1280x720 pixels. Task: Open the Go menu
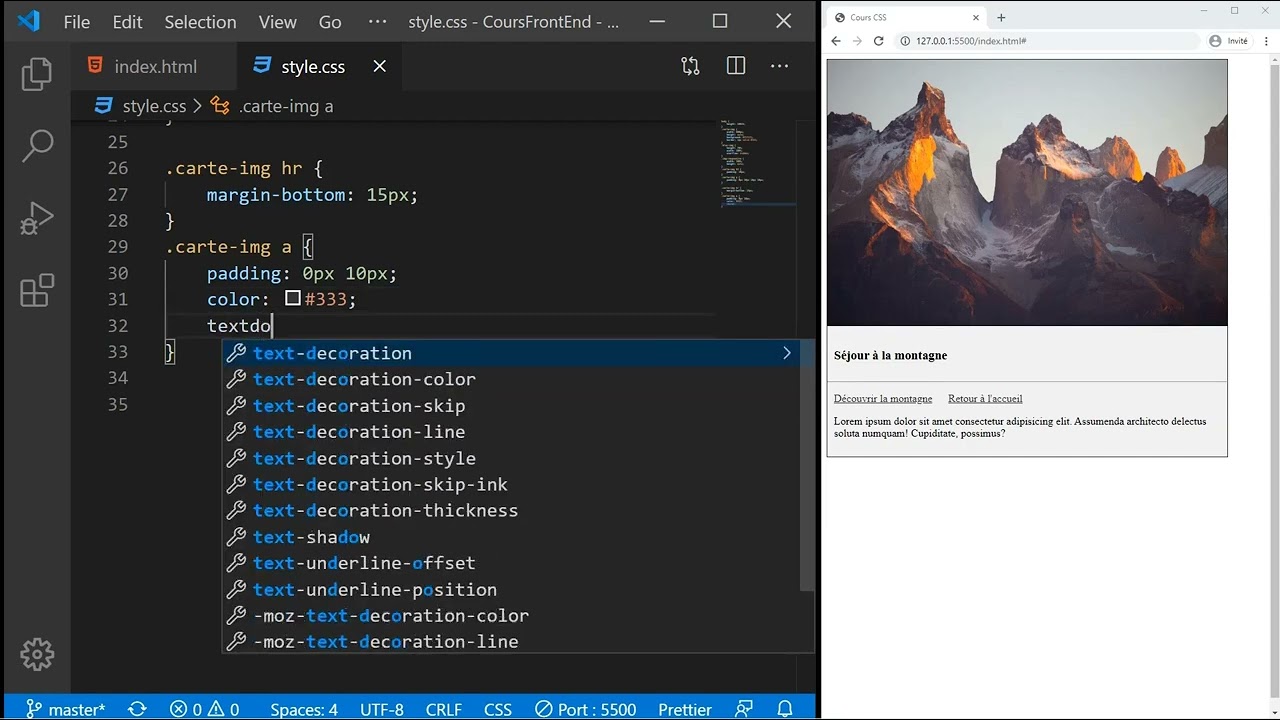[x=330, y=22]
